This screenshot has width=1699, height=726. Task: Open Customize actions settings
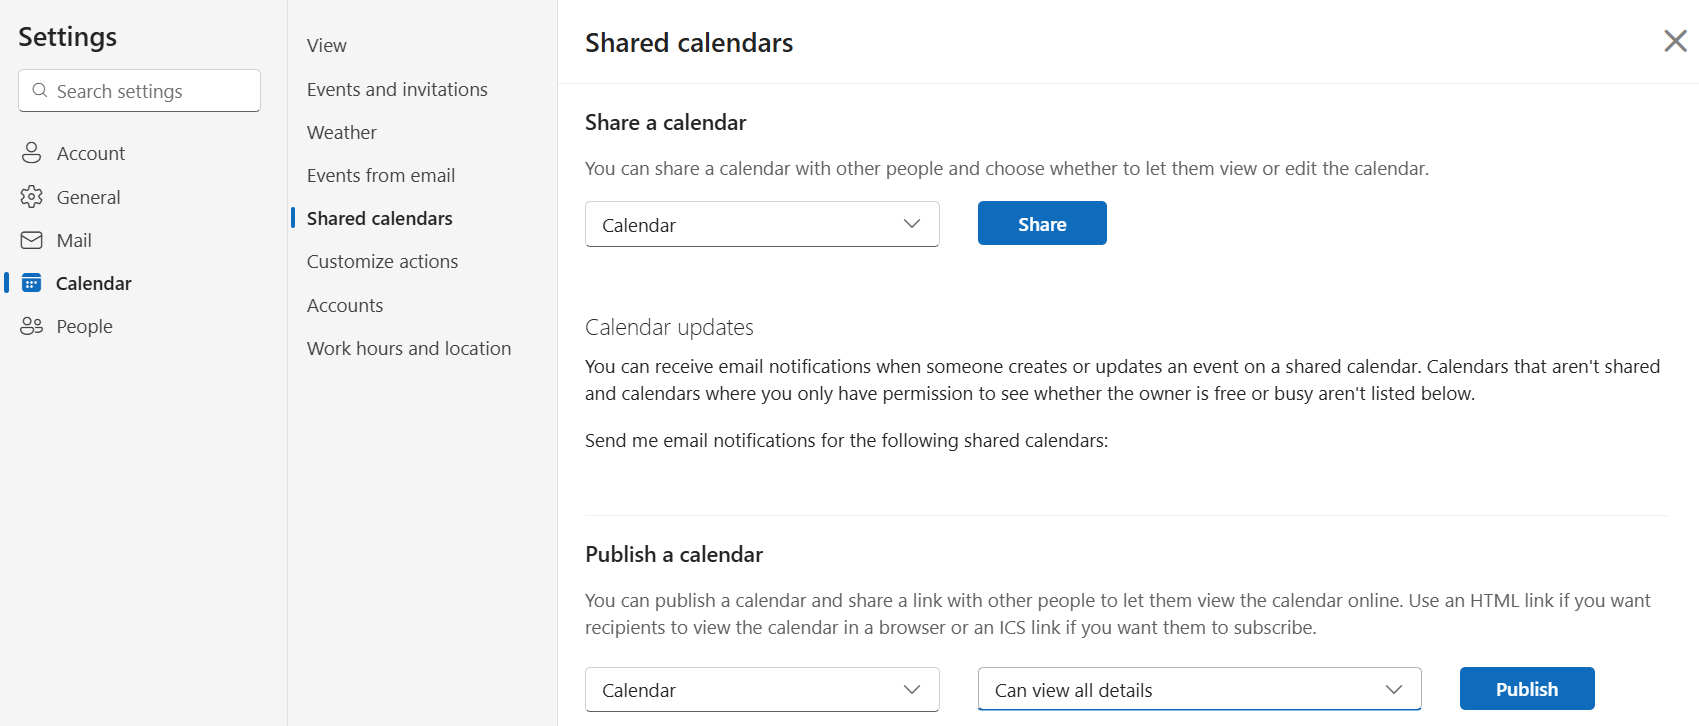(x=382, y=261)
